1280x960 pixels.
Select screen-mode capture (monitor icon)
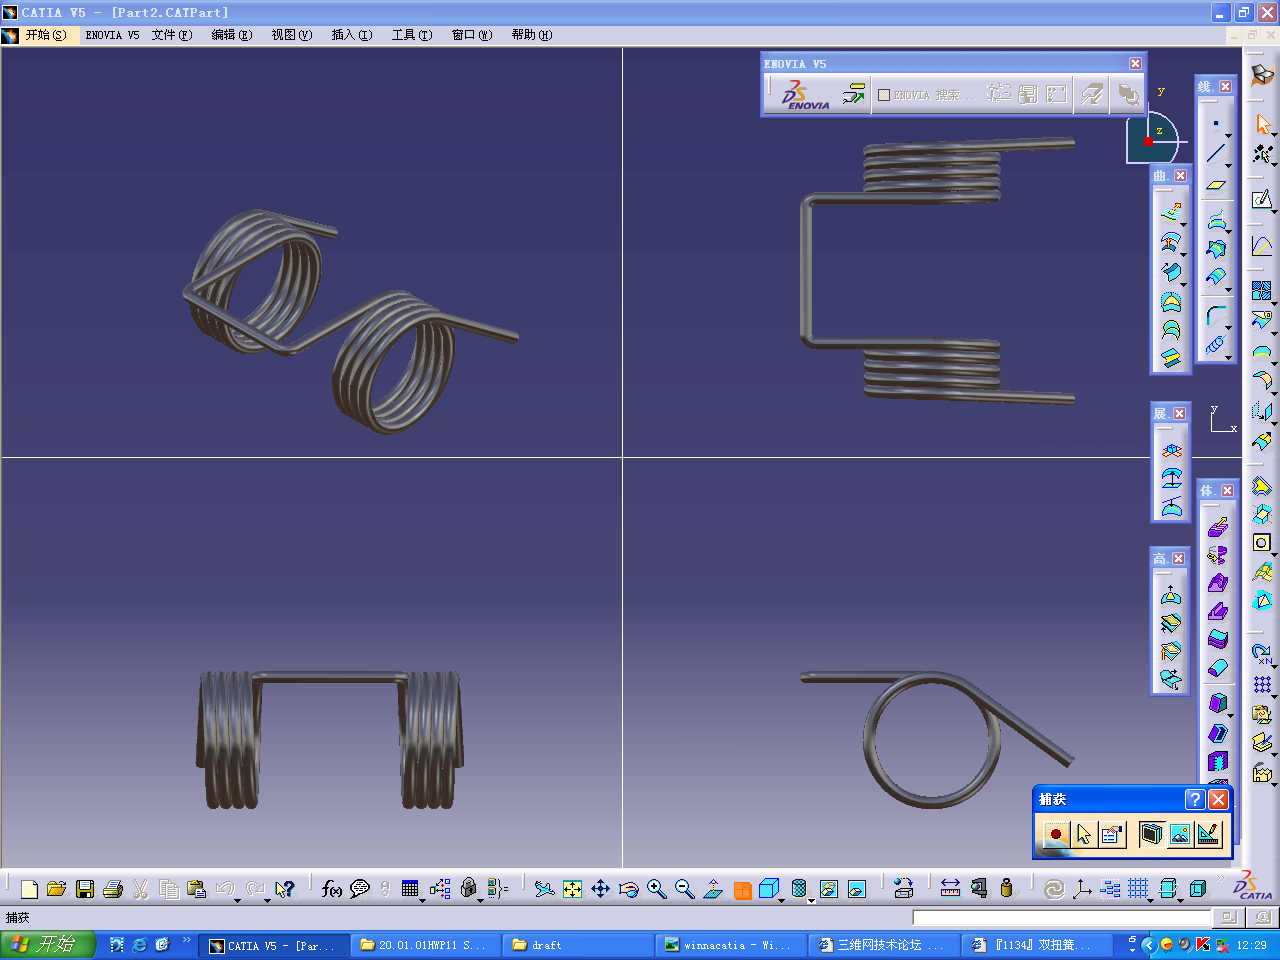click(x=1151, y=834)
